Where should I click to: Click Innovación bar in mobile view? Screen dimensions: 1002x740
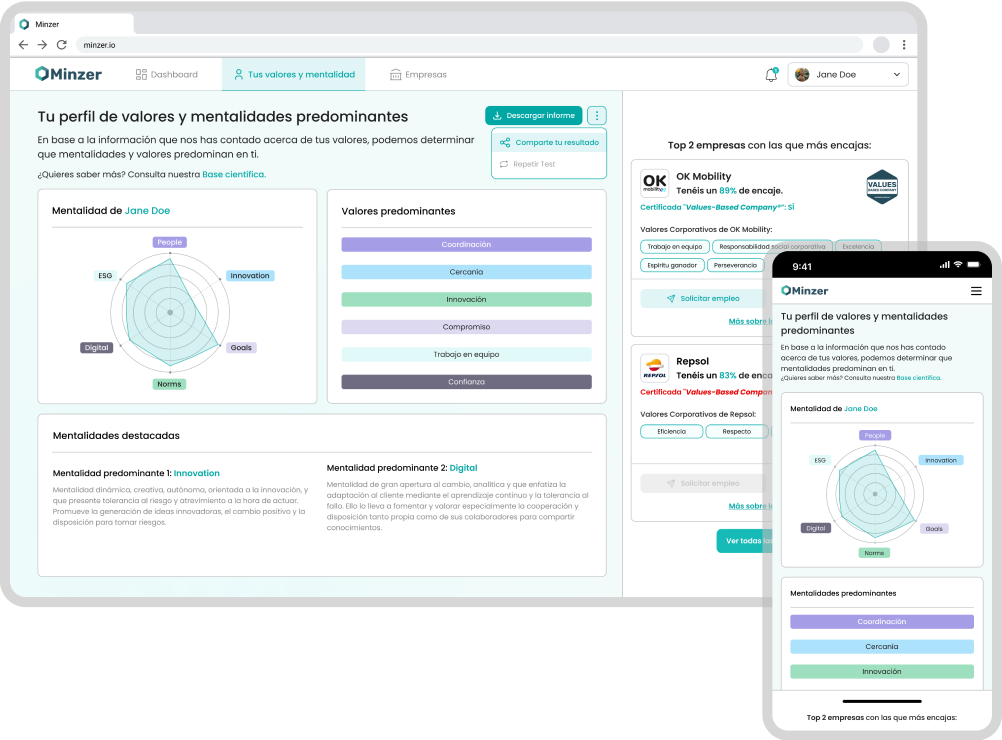coord(882,672)
